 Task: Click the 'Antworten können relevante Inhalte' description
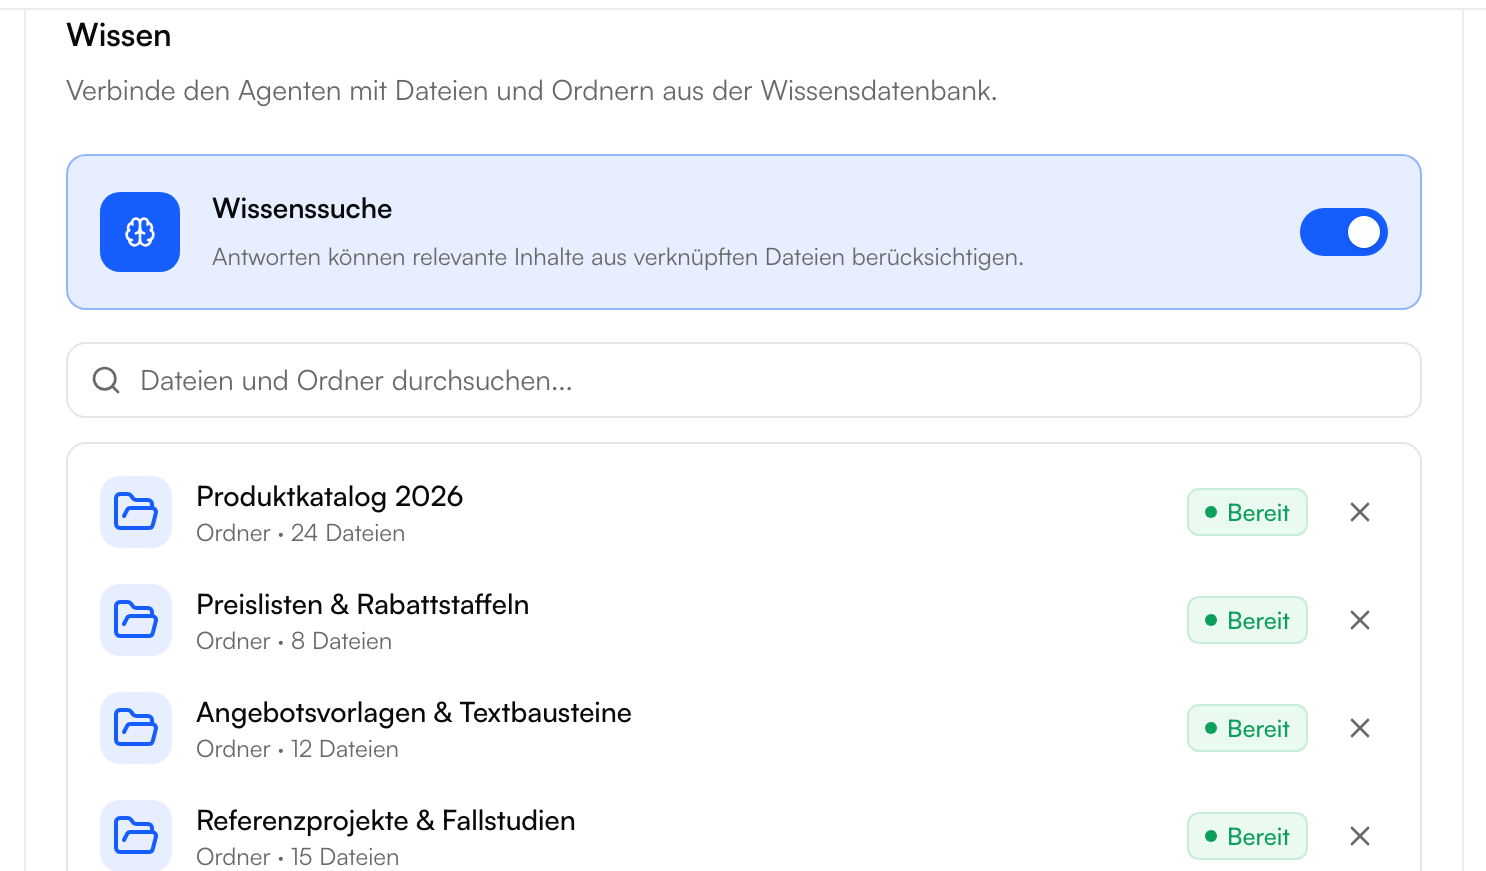(x=618, y=257)
